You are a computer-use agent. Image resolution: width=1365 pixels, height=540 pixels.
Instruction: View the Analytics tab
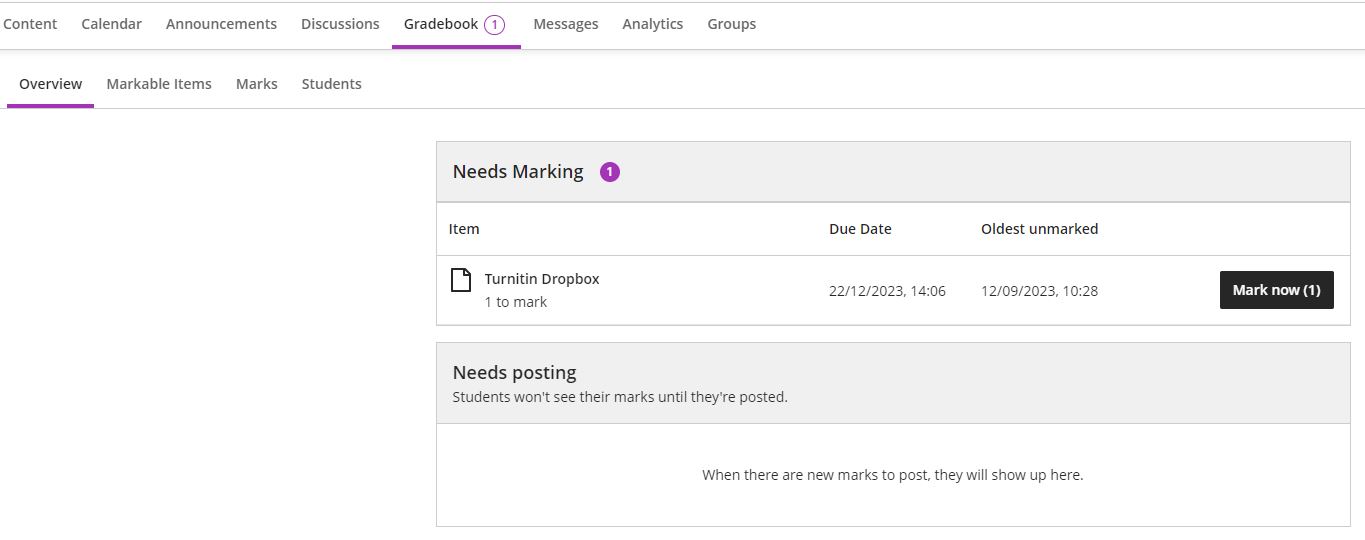tap(652, 24)
